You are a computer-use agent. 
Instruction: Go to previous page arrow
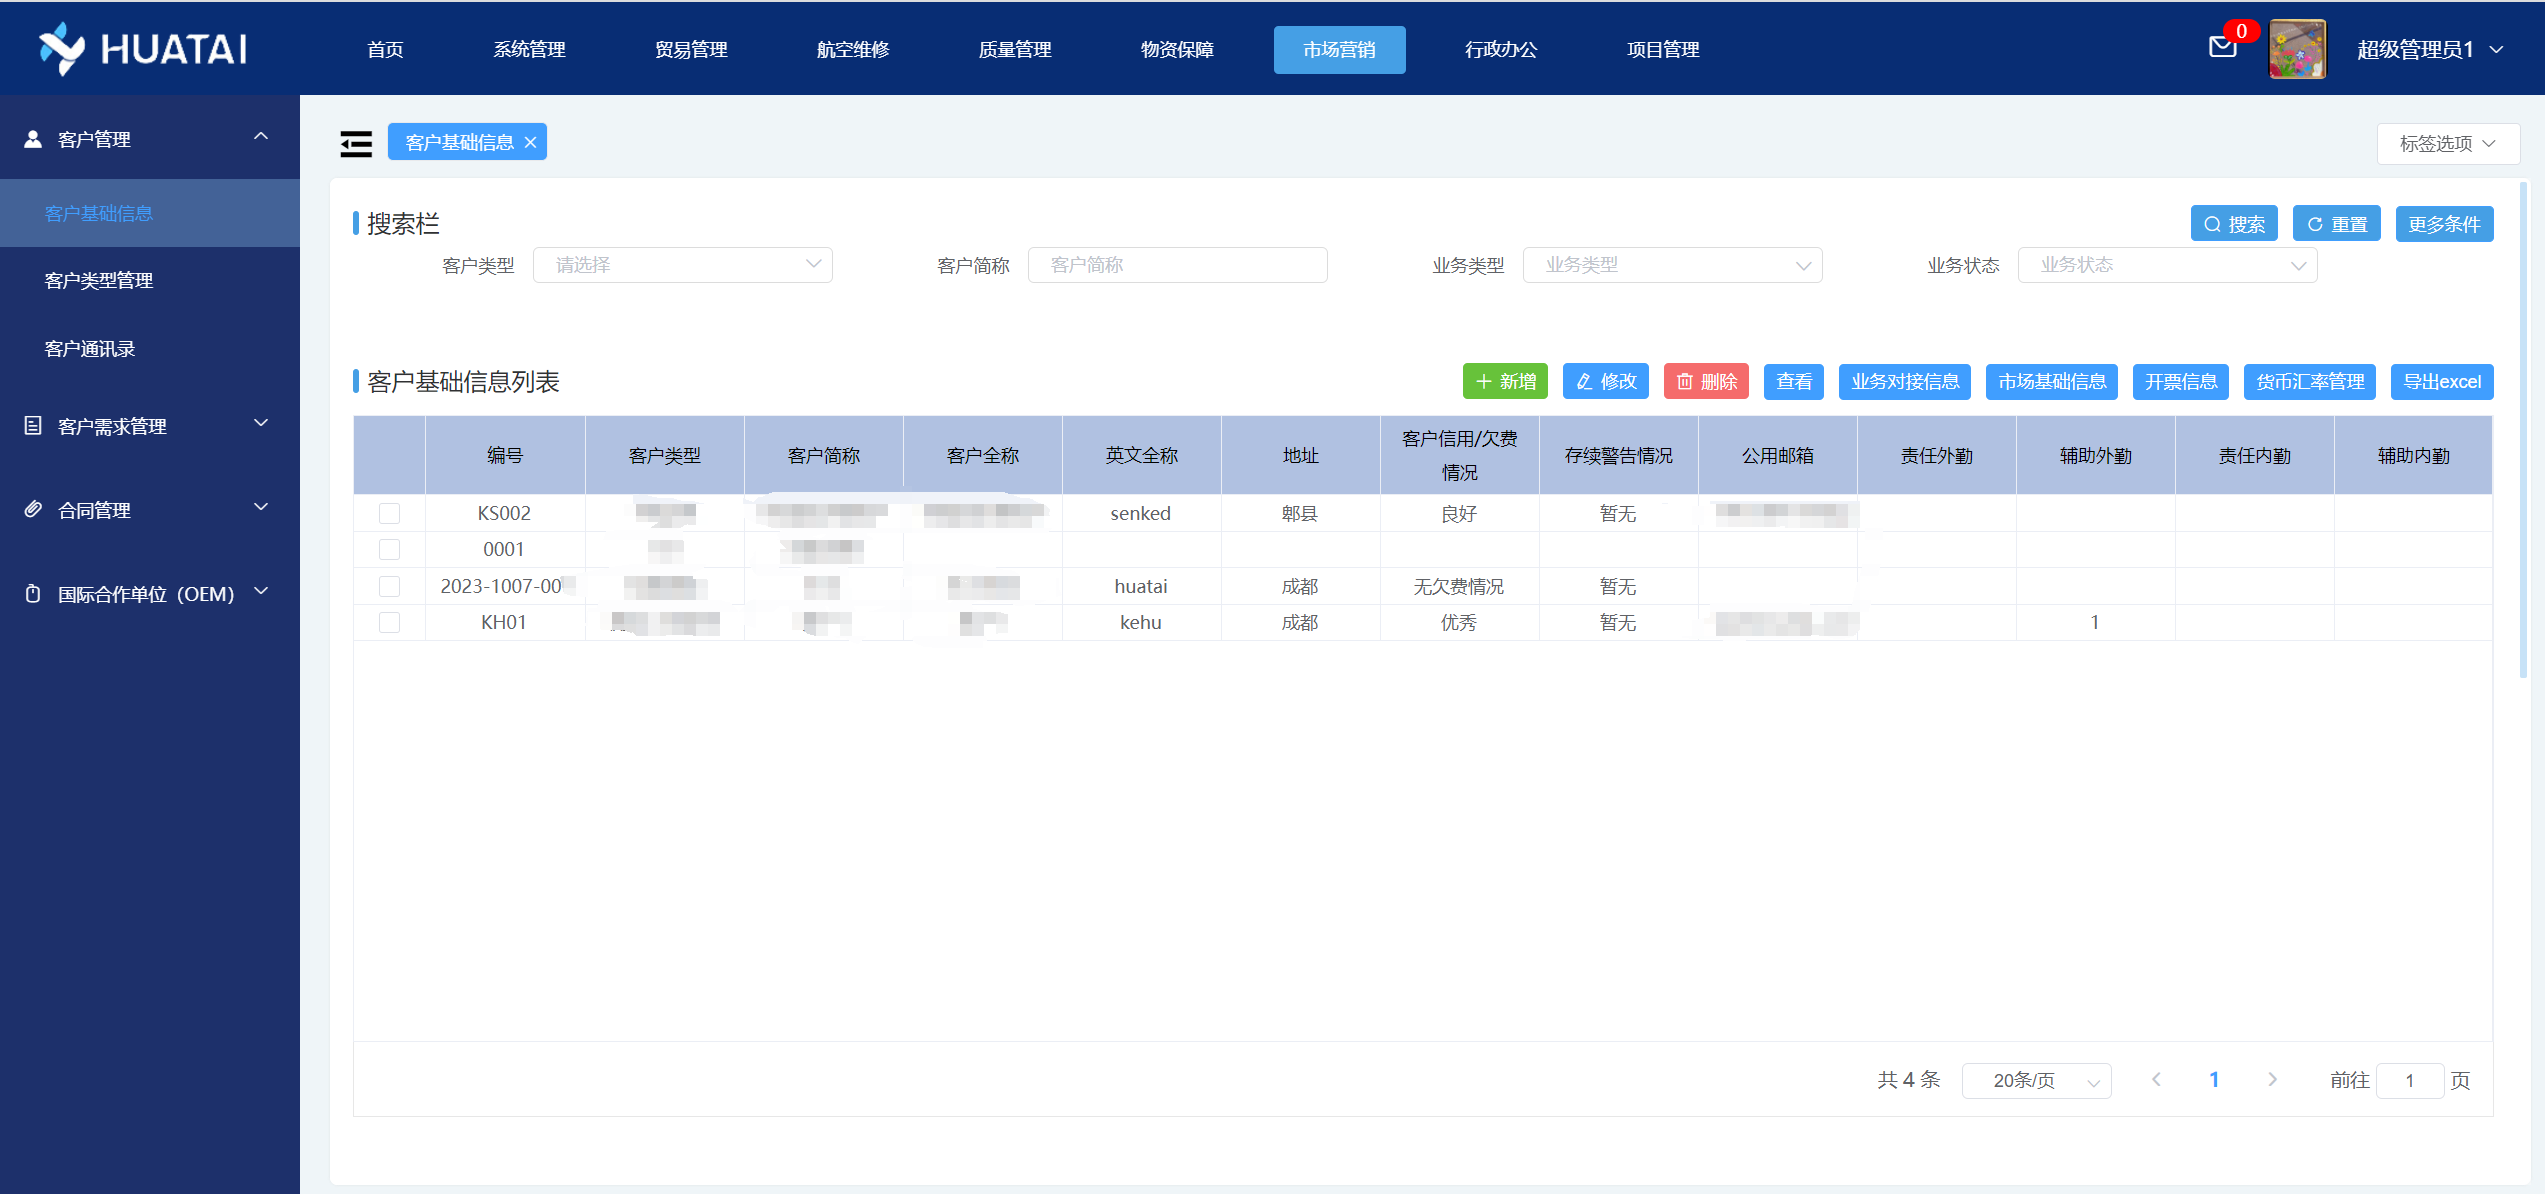pyautogui.click(x=2156, y=1080)
